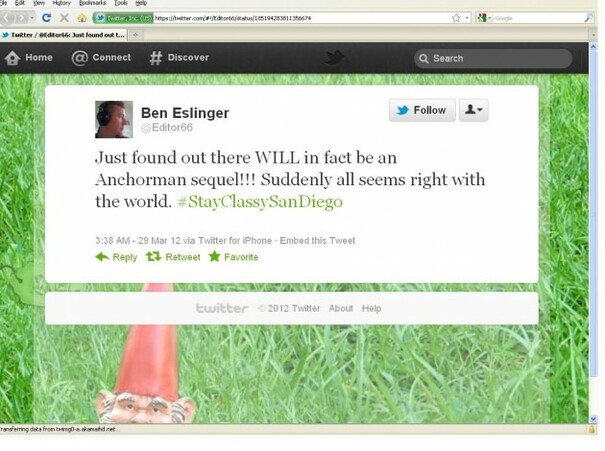Click the vertical scrollbar down arrow

point(593,419)
